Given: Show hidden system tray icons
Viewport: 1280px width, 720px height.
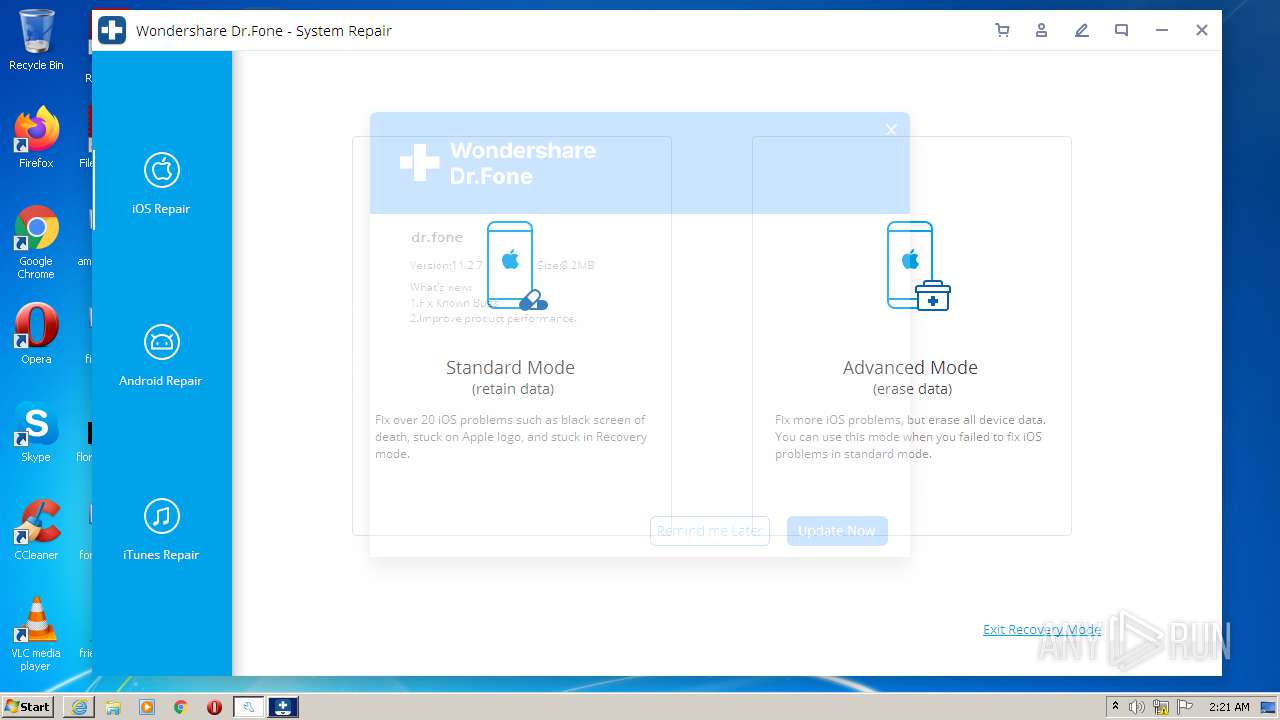Looking at the screenshot, I should (1115, 707).
